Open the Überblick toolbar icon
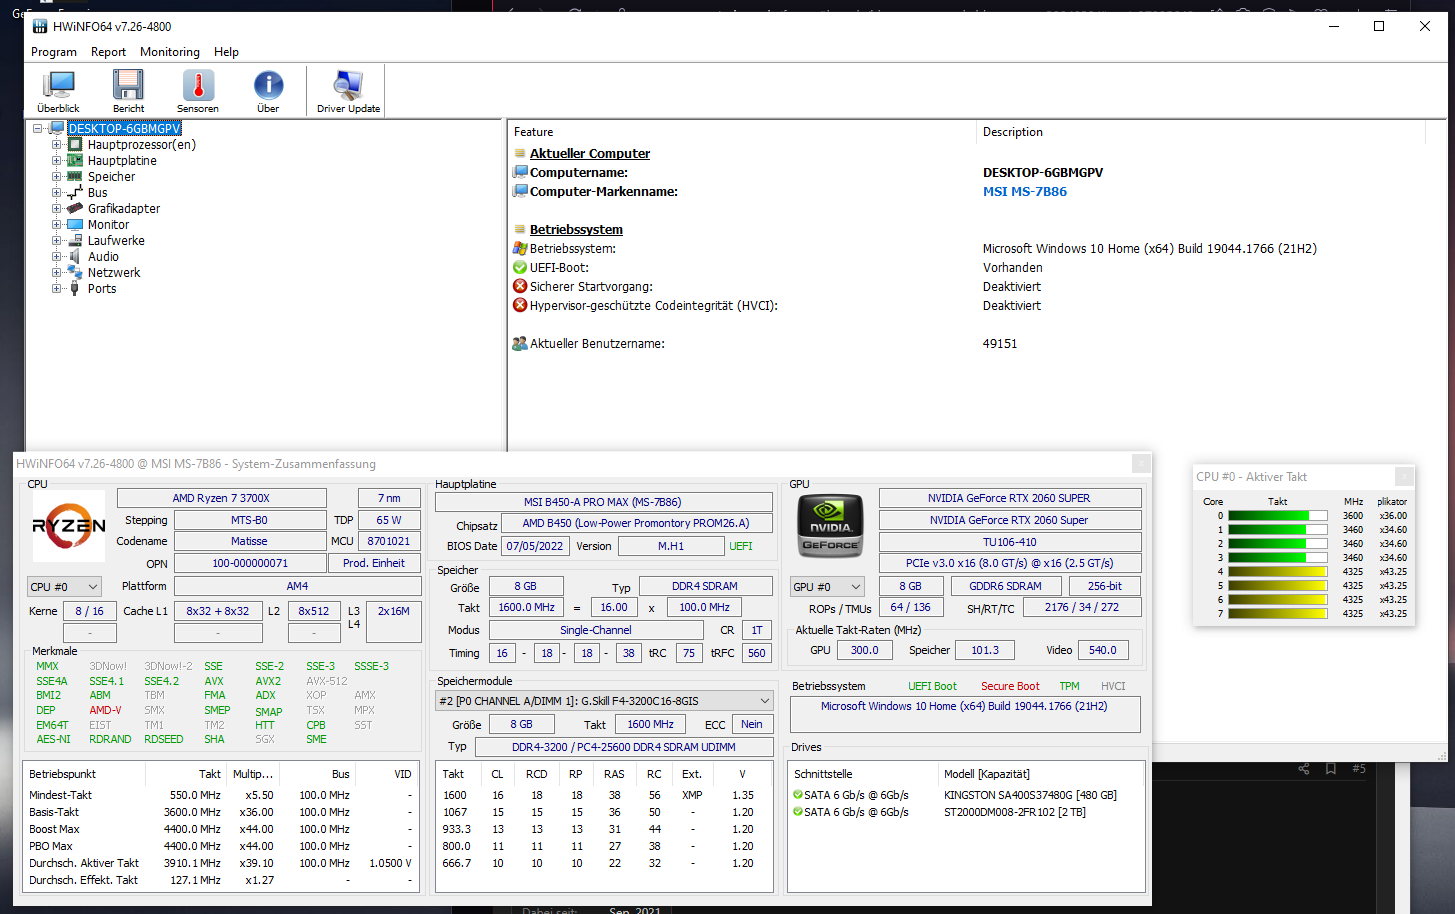1455x914 pixels. point(59,86)
